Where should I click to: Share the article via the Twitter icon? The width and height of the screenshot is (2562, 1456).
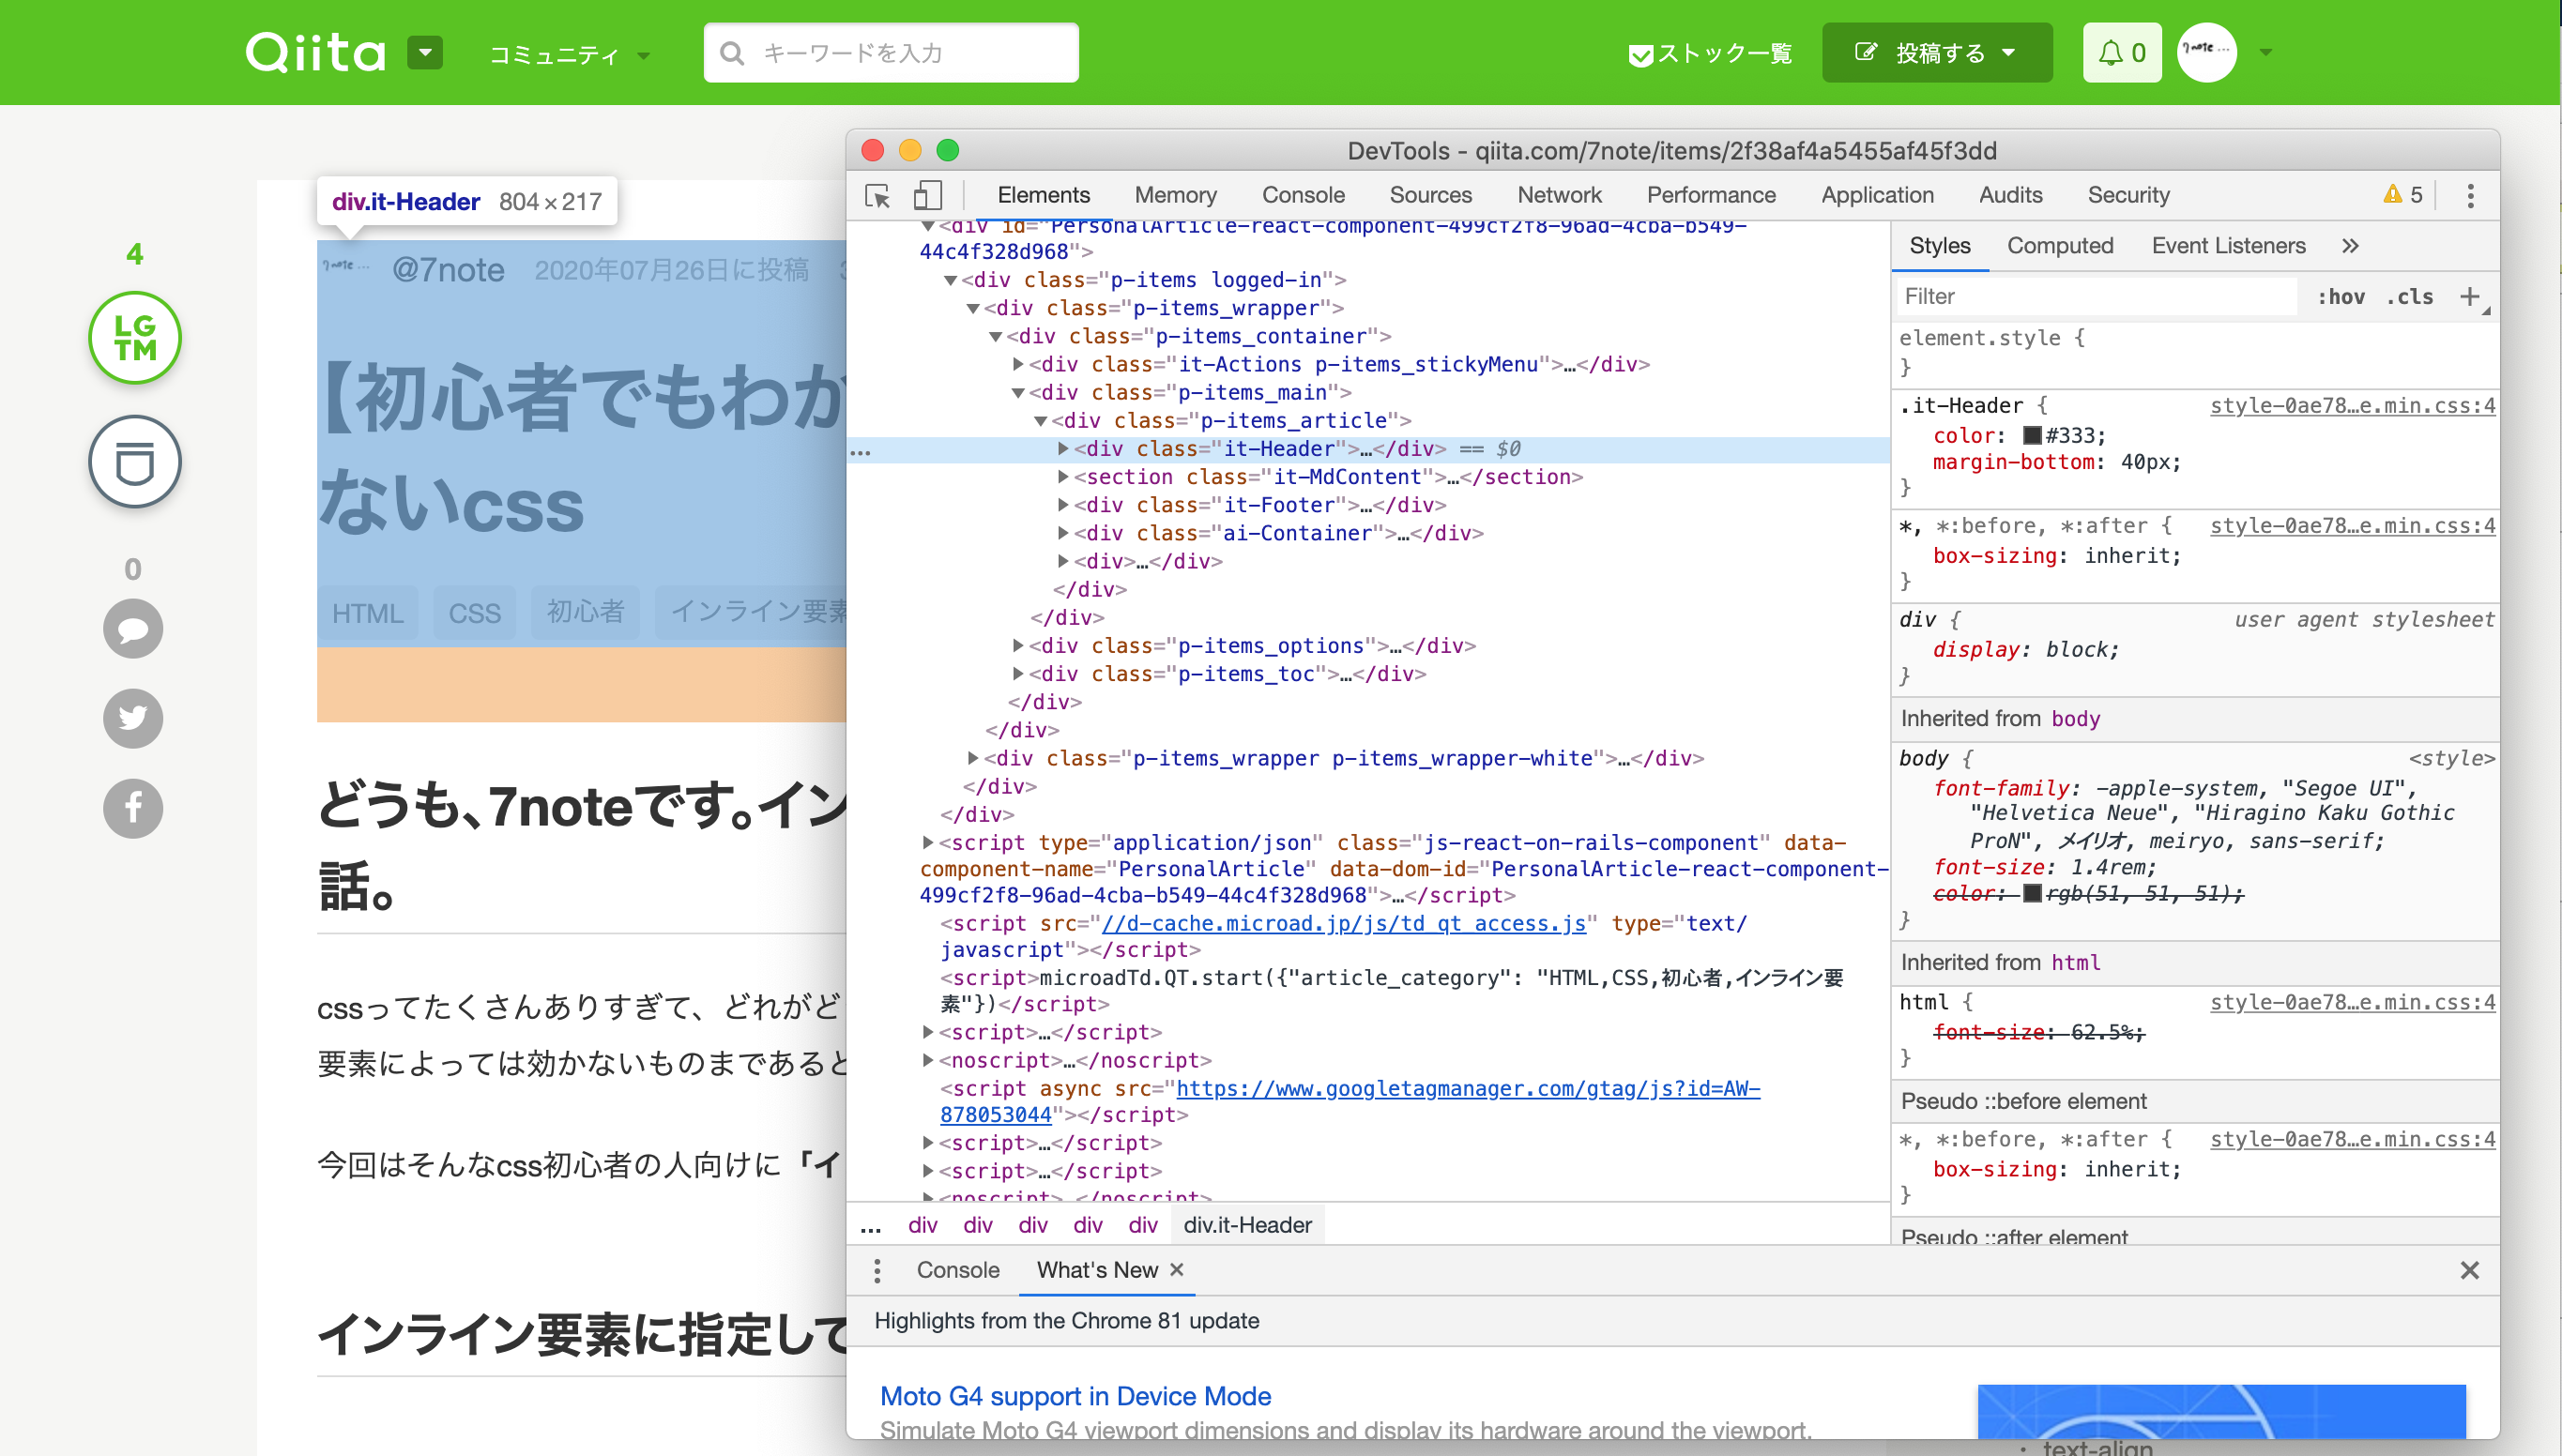point(133,718)
